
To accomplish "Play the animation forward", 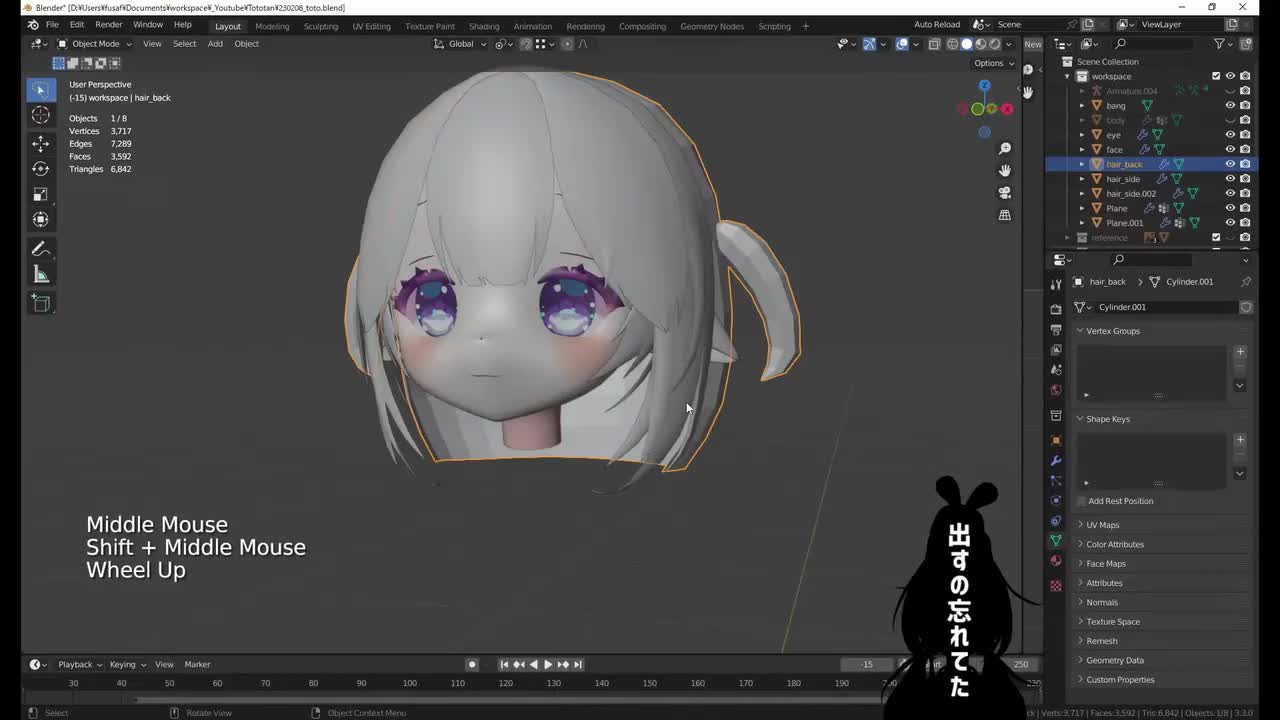I will (548, 665).
